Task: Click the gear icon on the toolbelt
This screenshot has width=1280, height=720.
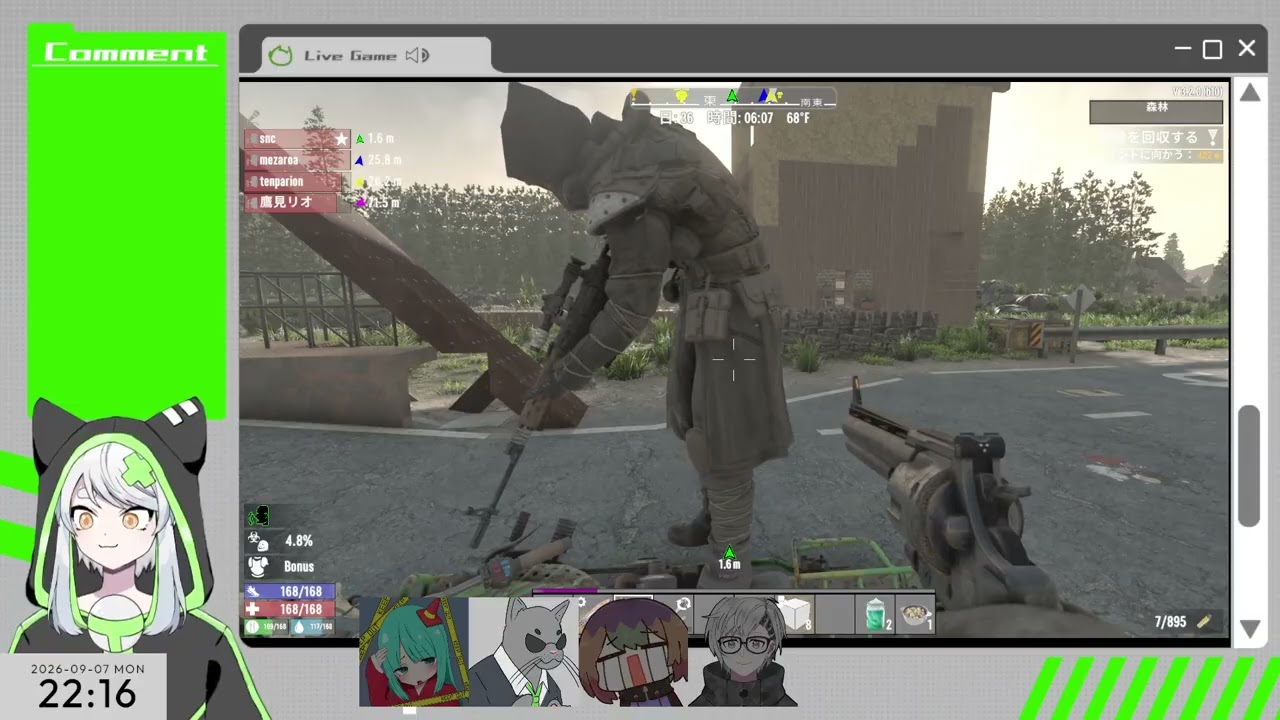Action: tap(580, 603)
